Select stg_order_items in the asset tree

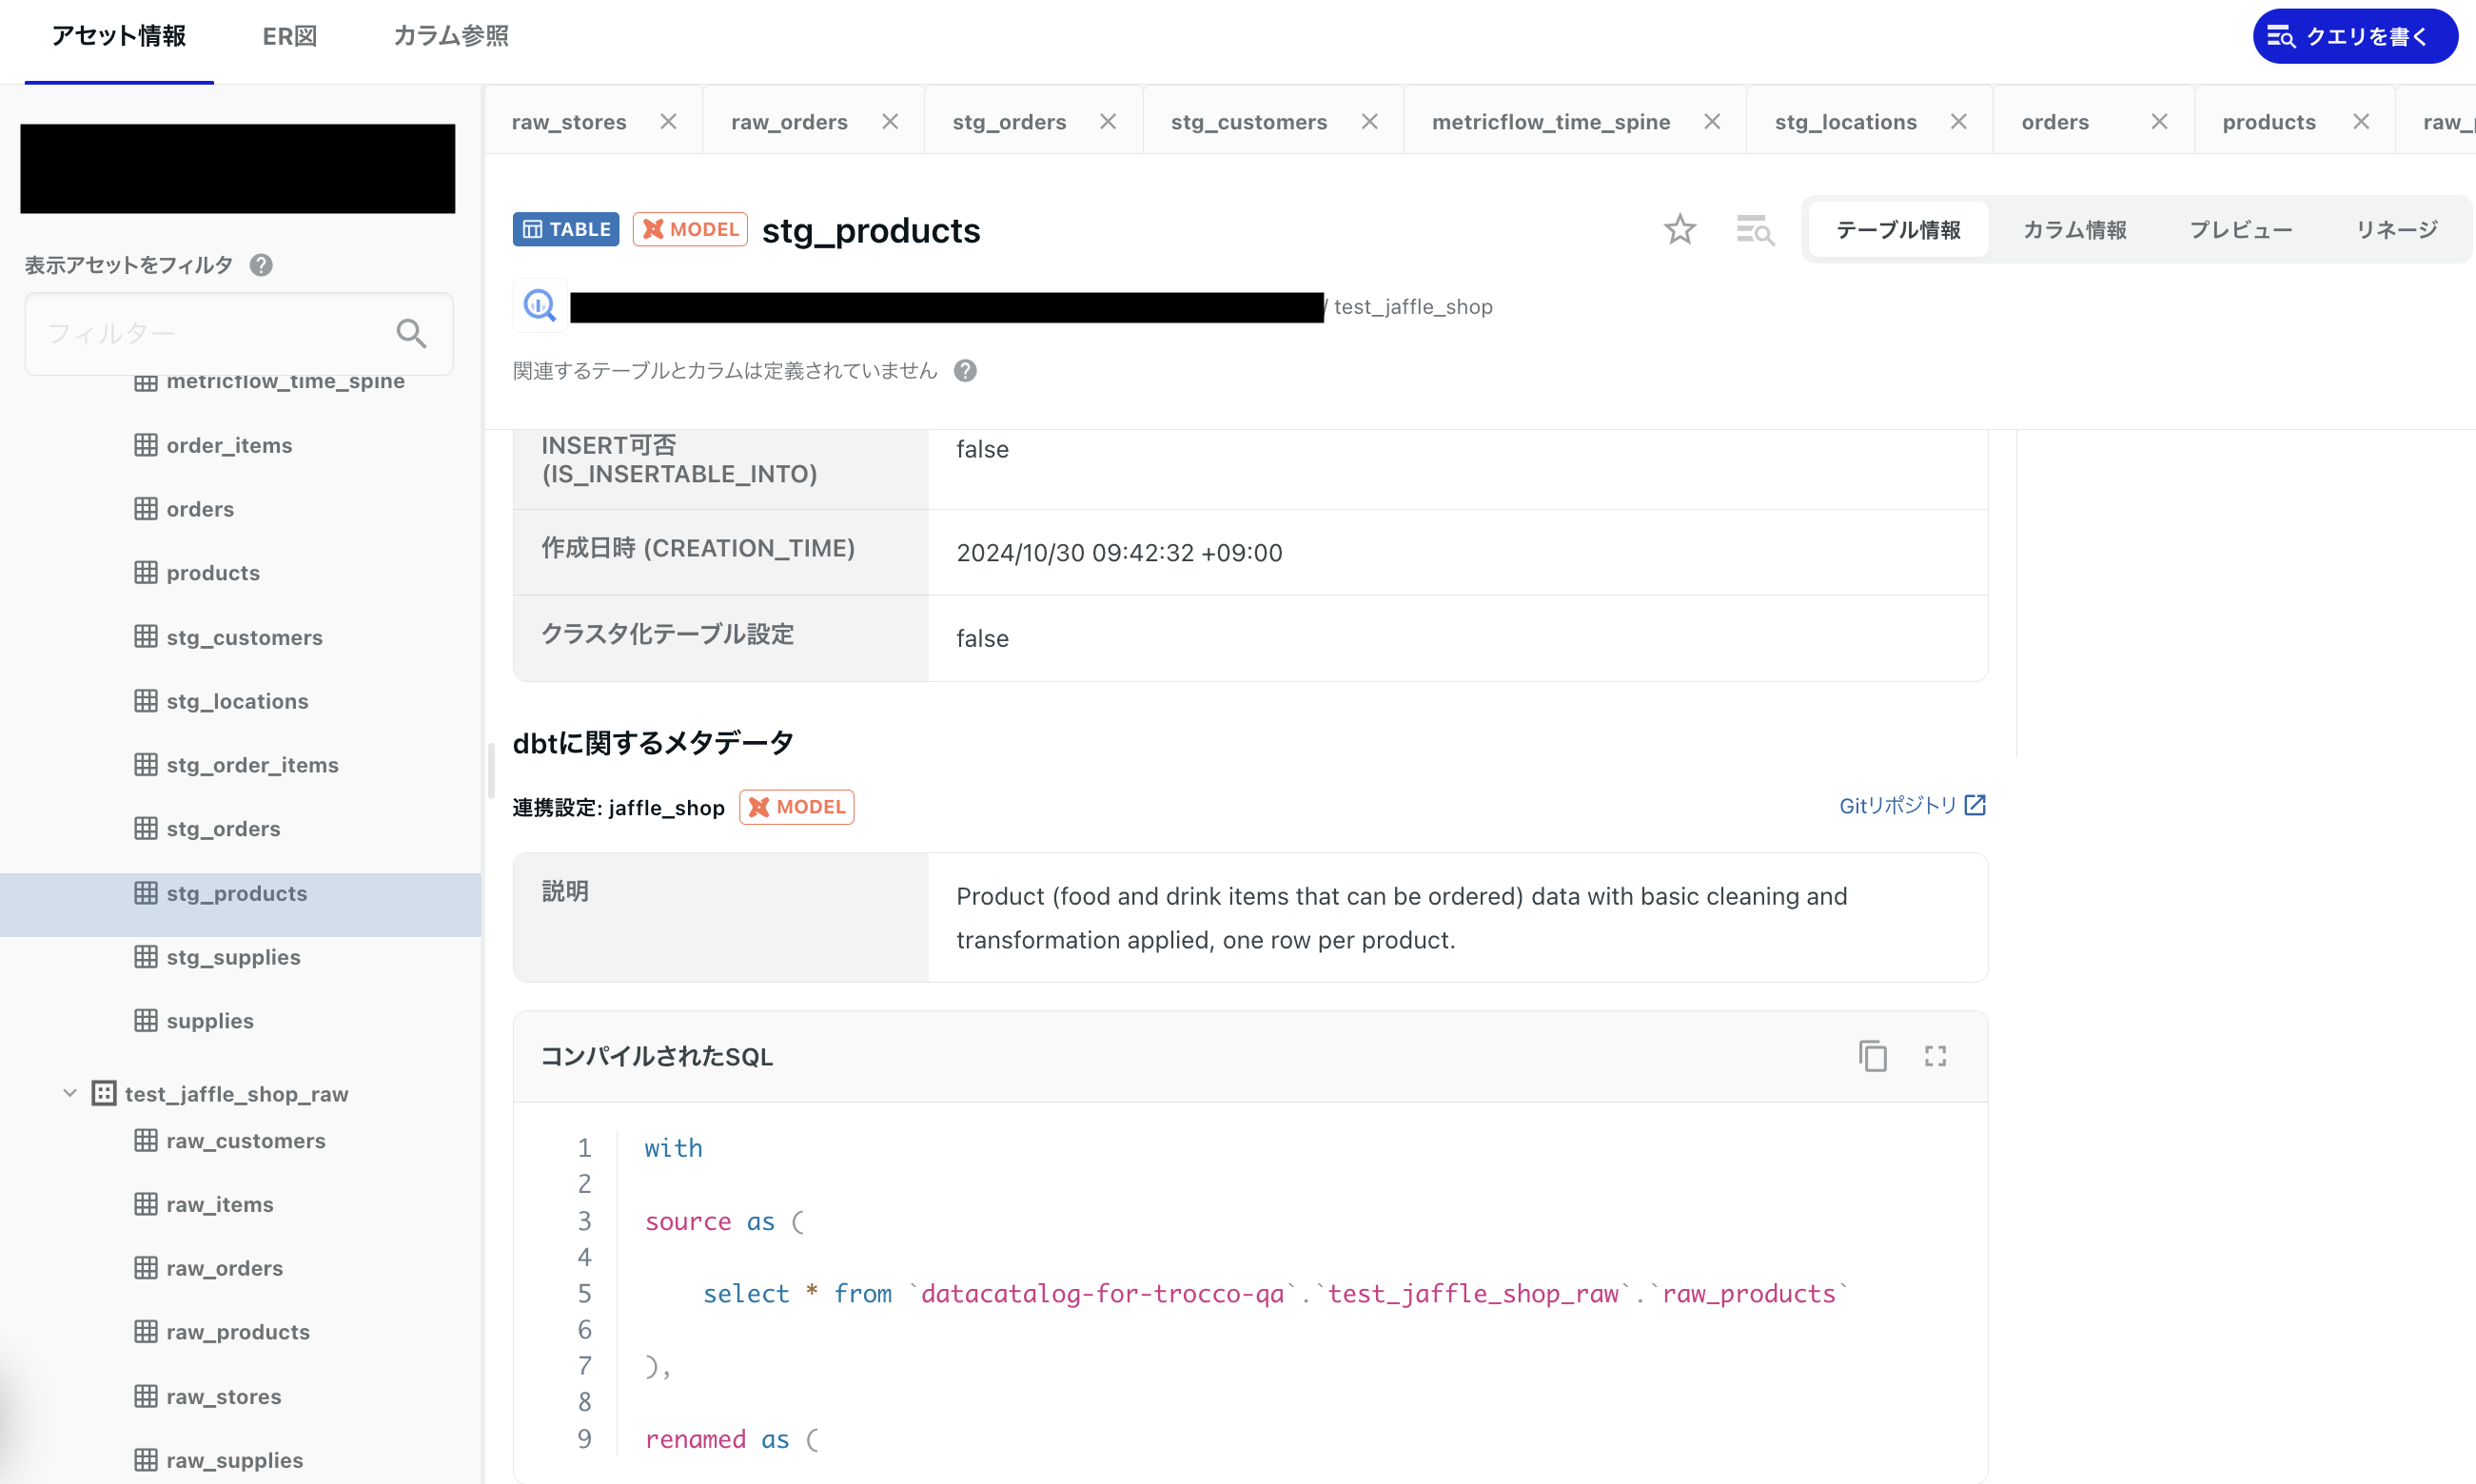tap(252, 765)
